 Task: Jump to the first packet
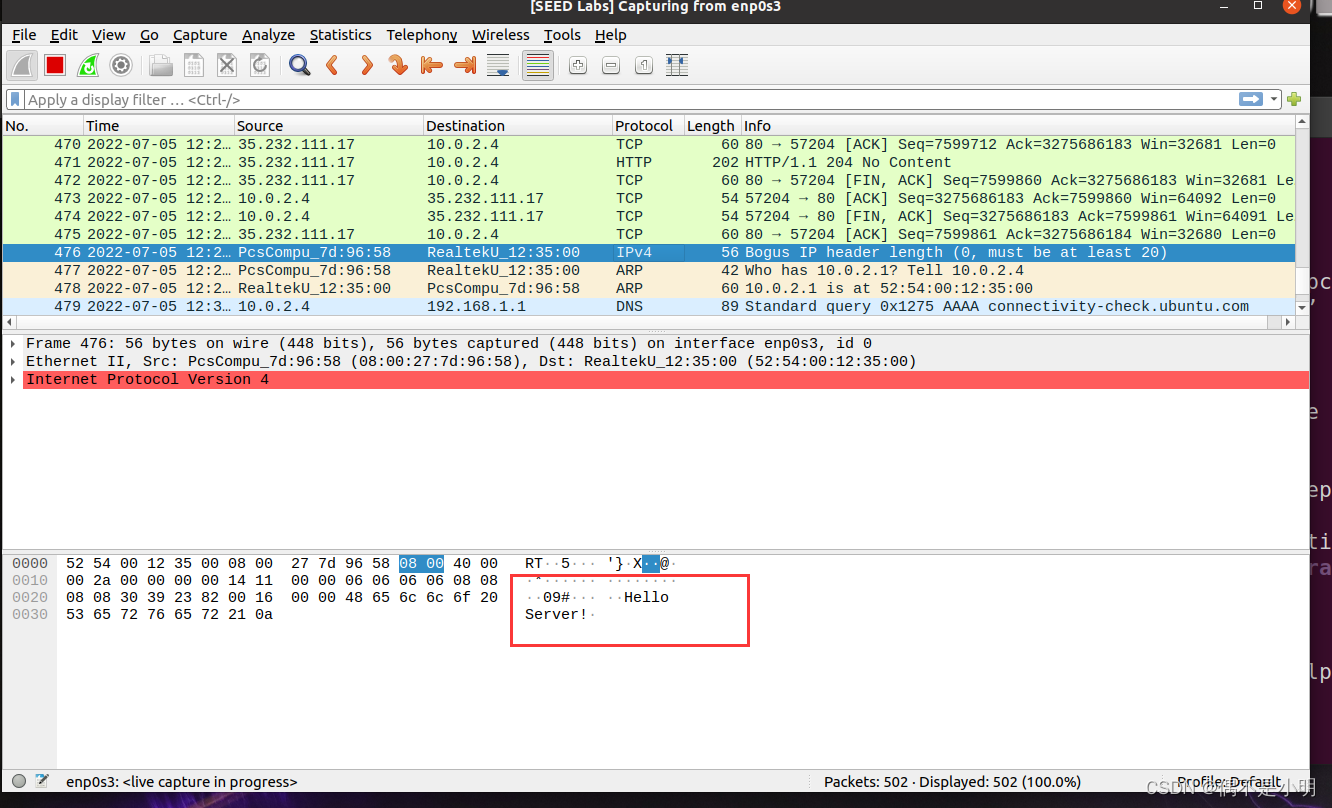(x=431, y=64)
